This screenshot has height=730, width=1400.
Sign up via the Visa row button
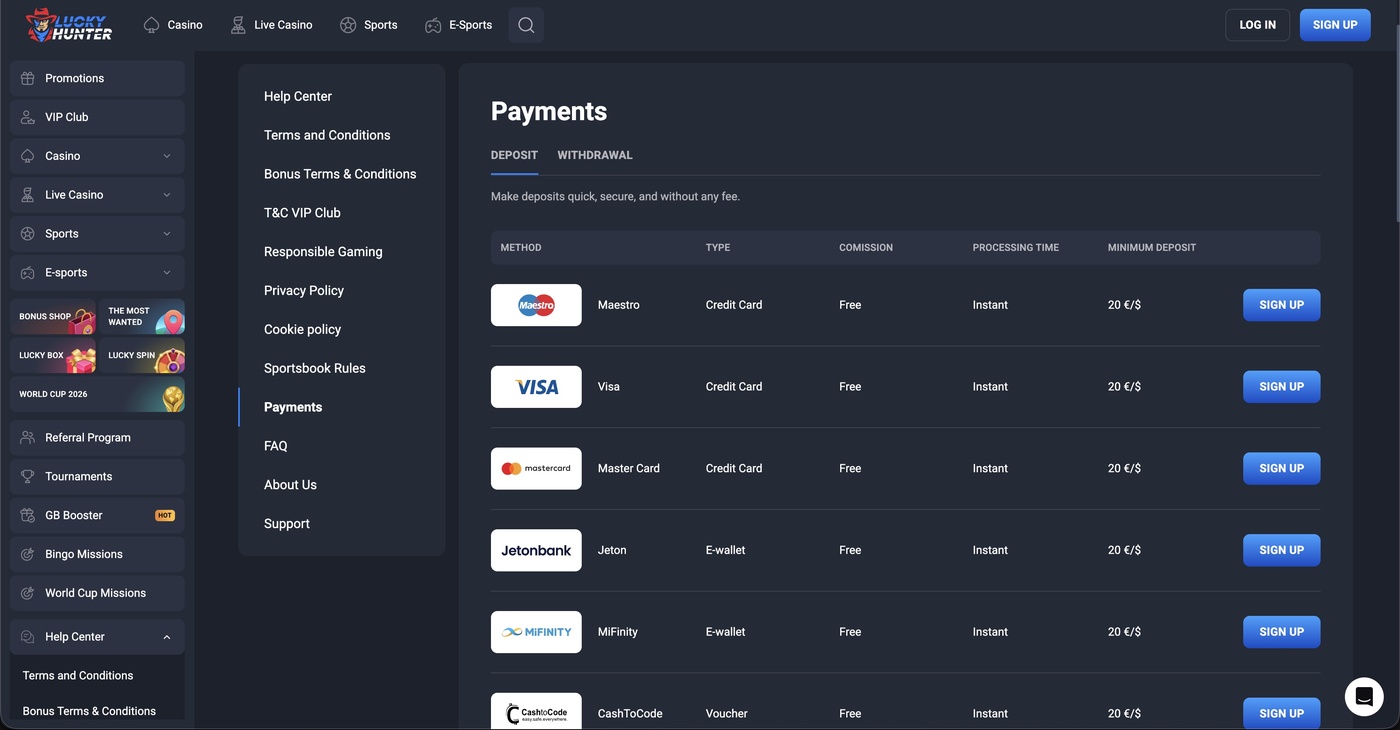1281,387
